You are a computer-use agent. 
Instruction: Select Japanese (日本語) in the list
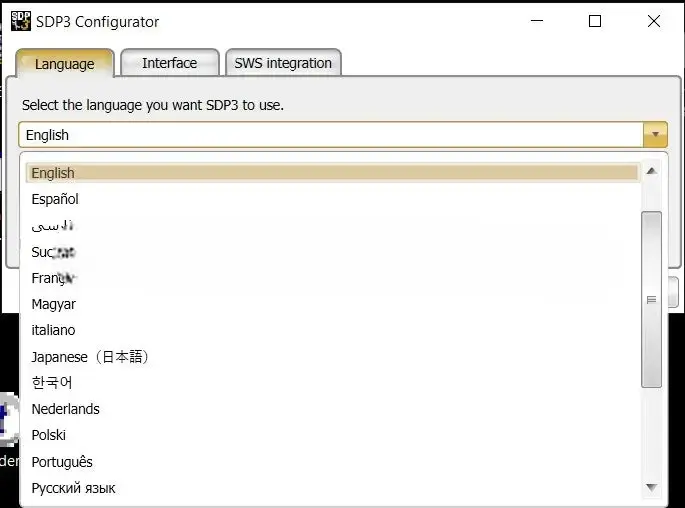pyautogui.click(x=332, y=356)
